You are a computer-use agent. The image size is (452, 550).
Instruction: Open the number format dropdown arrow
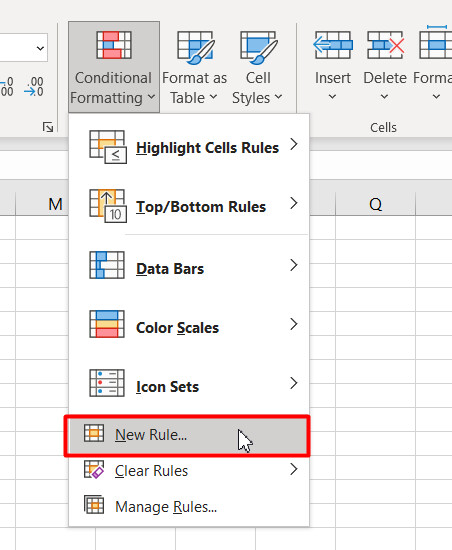(x=40, y=48)
